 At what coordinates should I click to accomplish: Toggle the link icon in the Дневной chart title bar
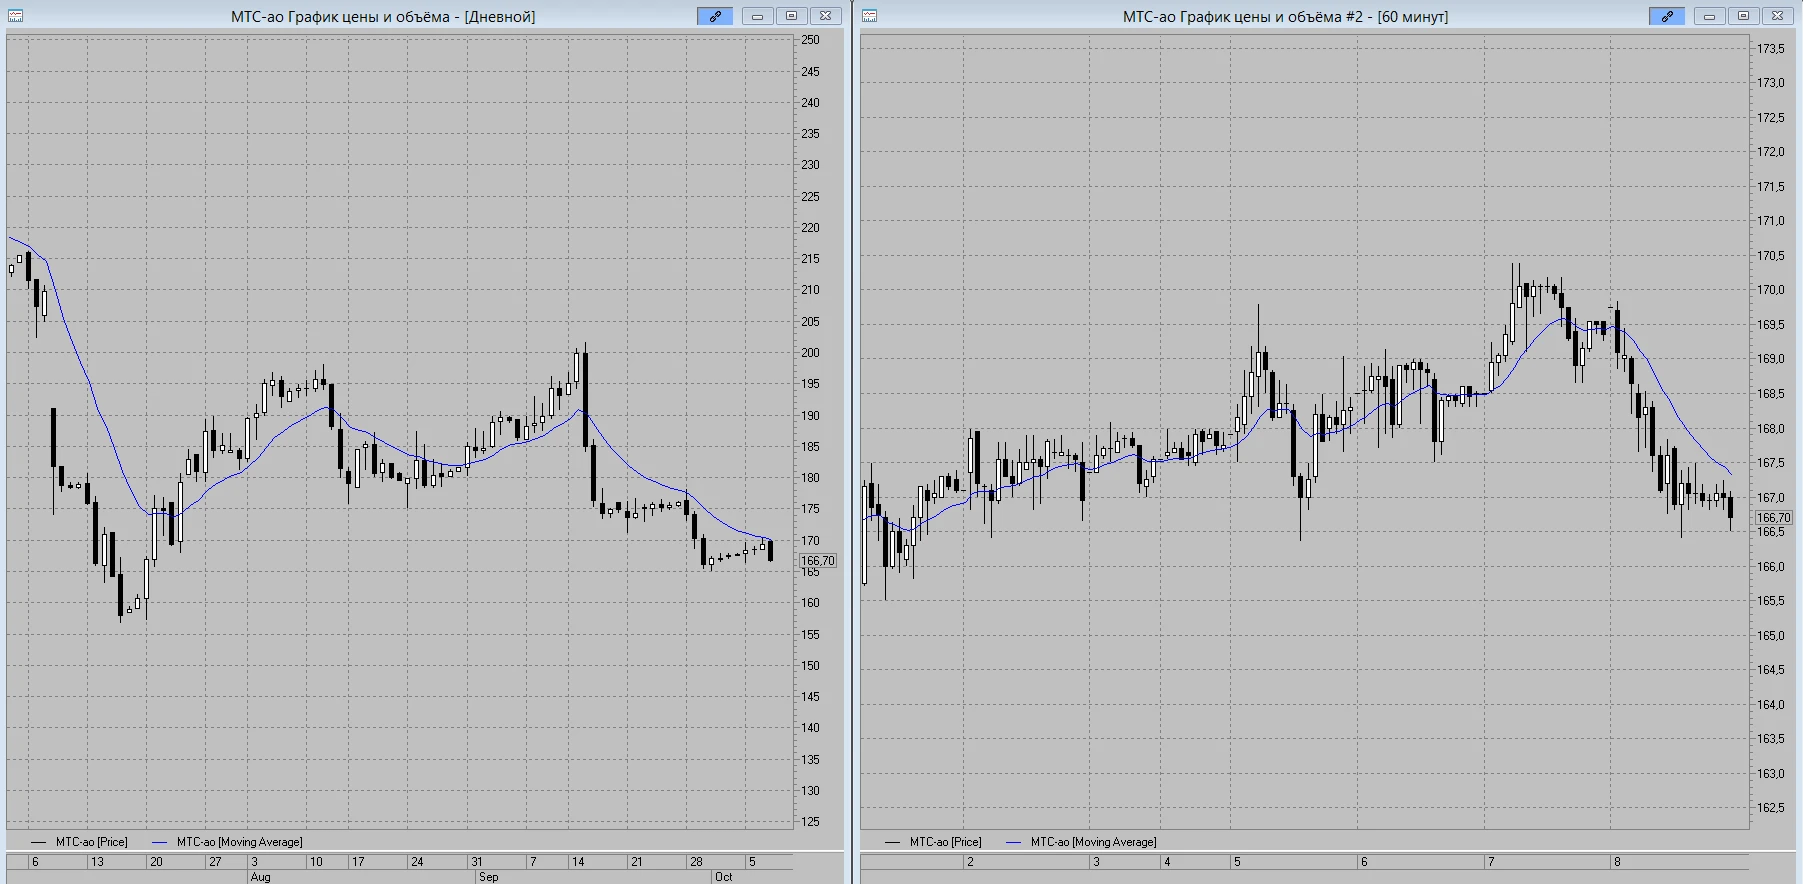click(715, 16)
